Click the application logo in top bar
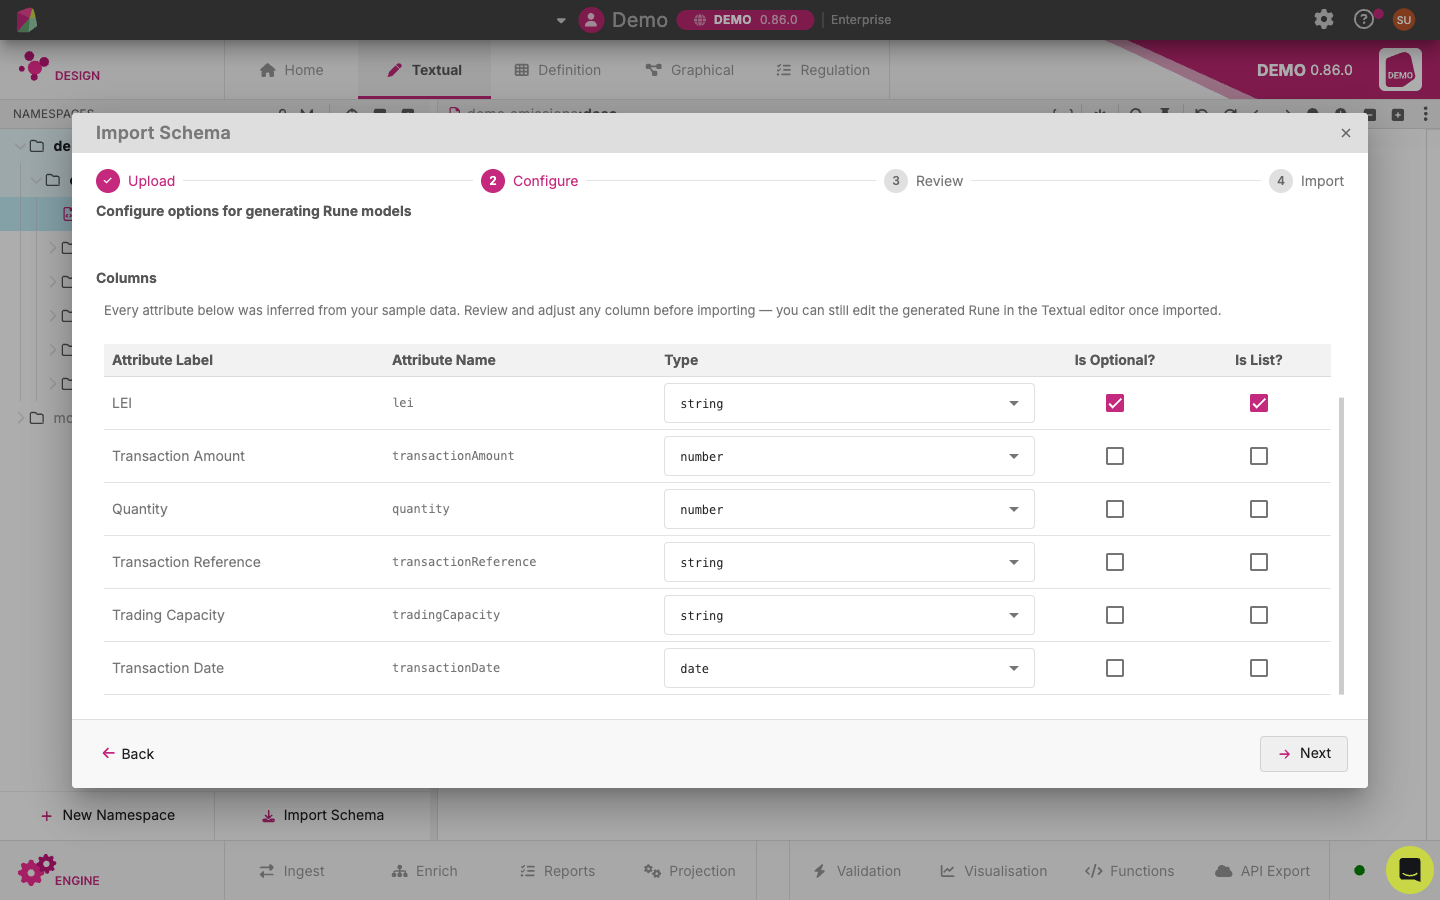Screen dimensions: 1440x900 tap(27, 19)
